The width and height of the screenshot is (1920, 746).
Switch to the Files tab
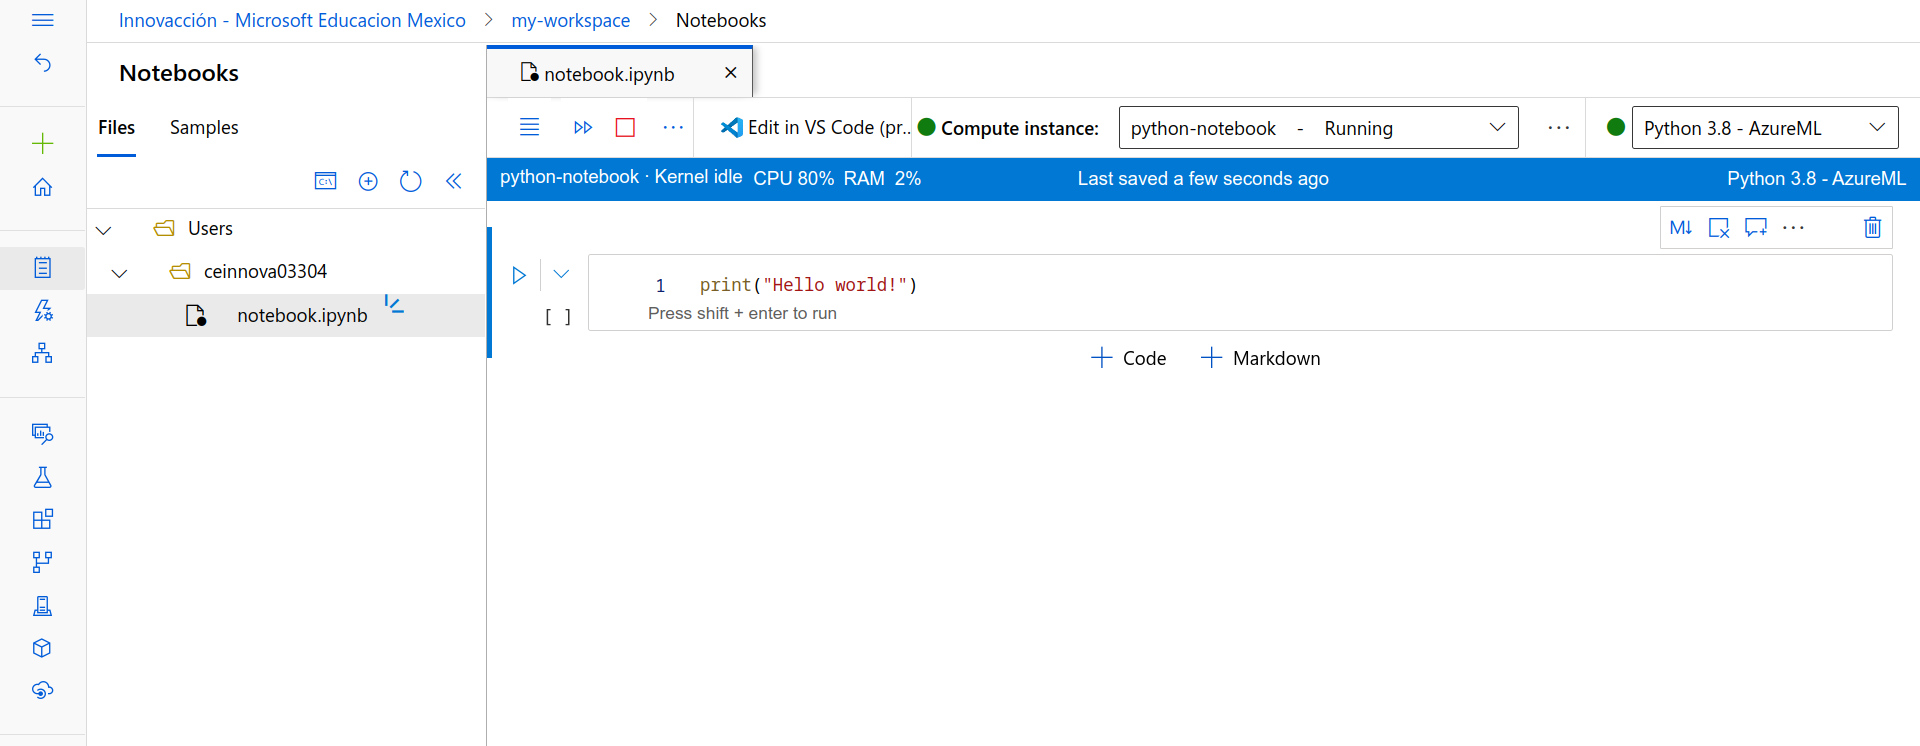116,128
